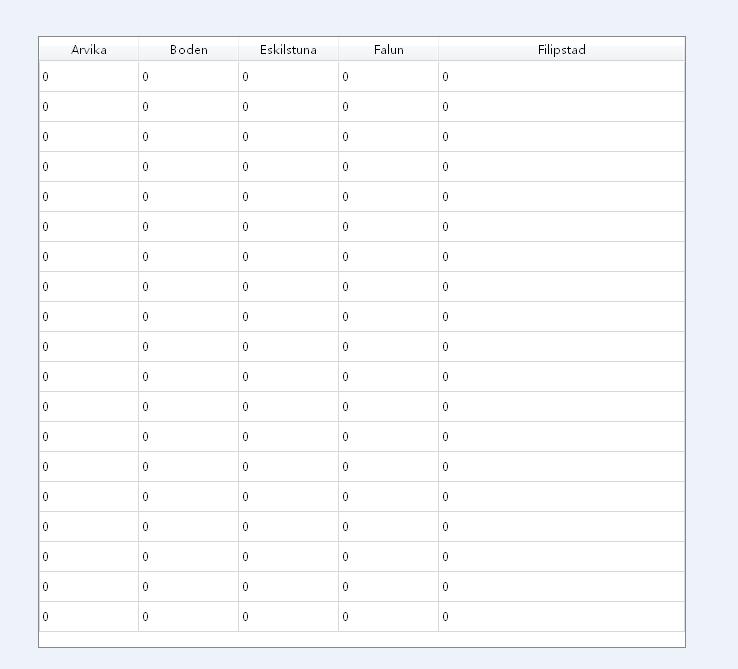The height and width of the screenshot is (669, 738).
Task: Click first row cell under Falun
Action: pyautogui.click(x=388, y=77)
